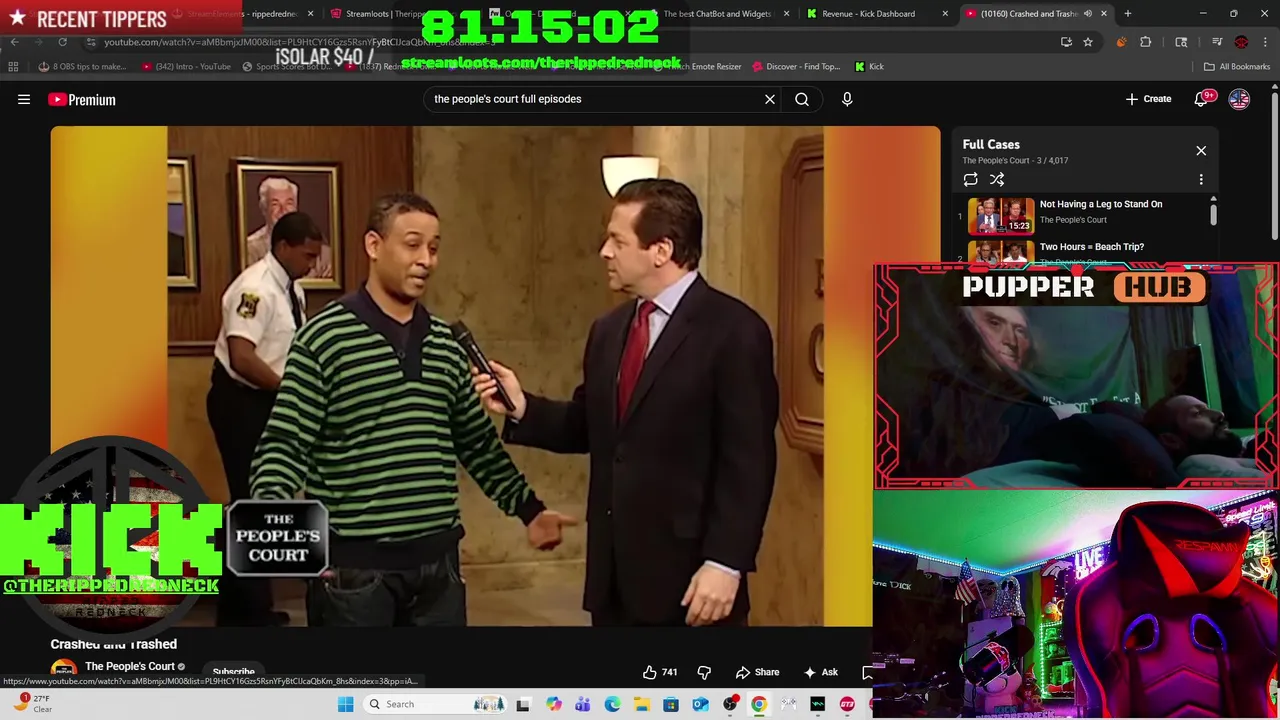
Task: Go to YouTube Premium home logo
Action: 82,99
